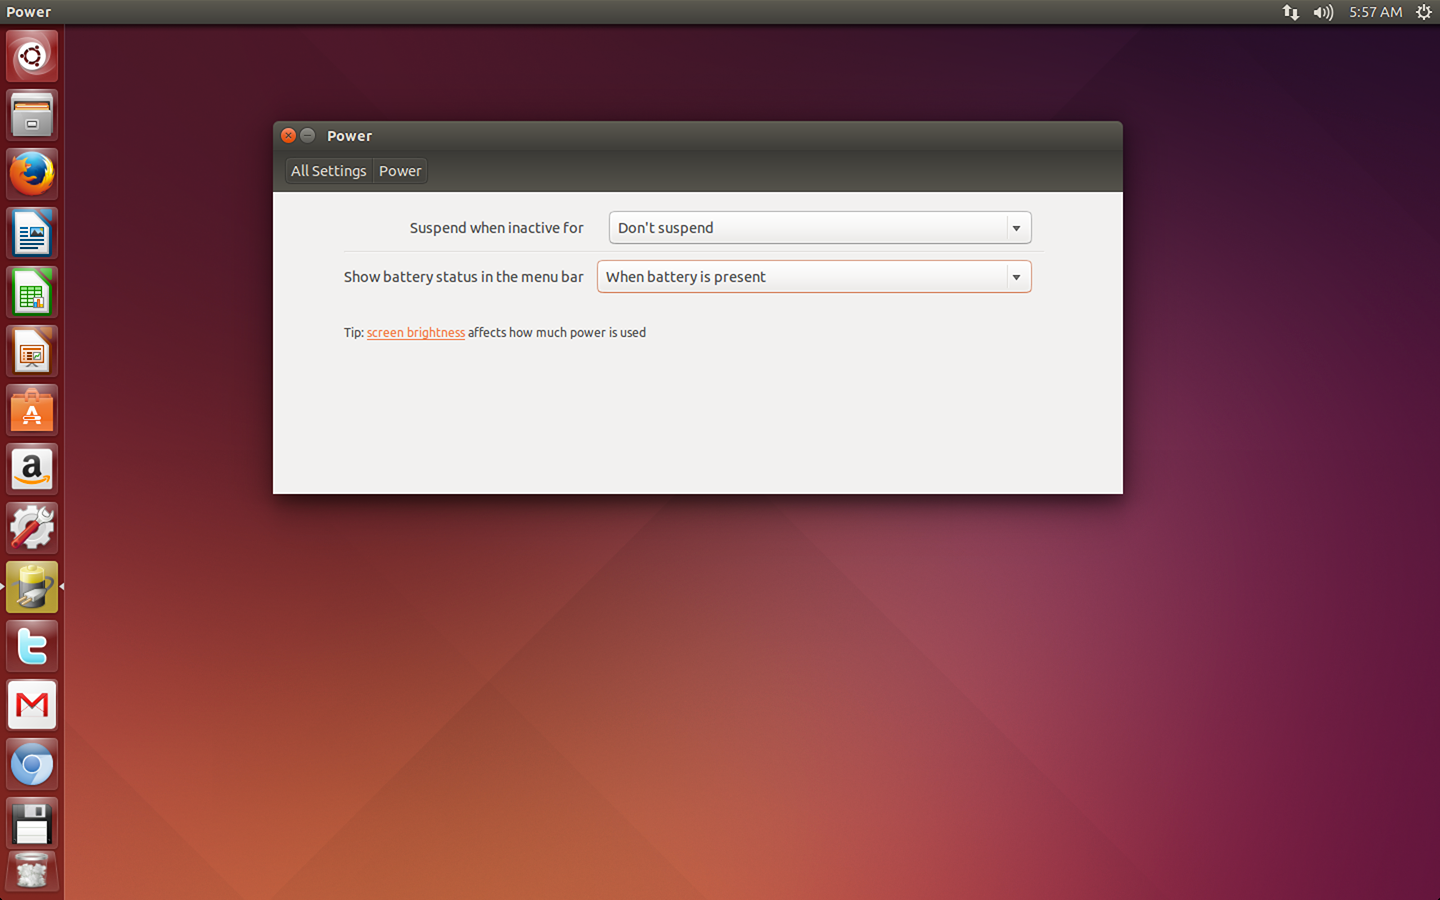Go back to All Settings

click(328, 171)
